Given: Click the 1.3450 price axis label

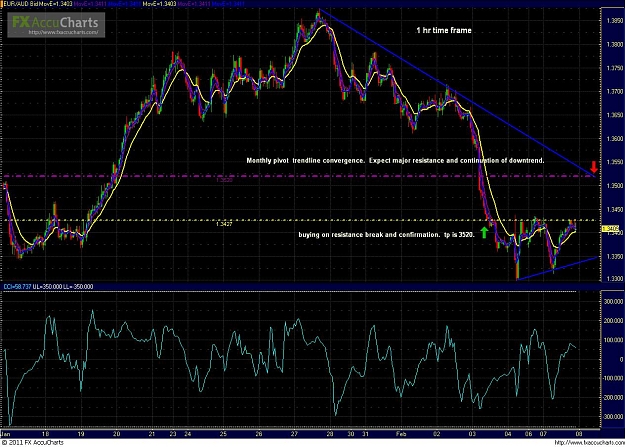Looking at the screenshot, I should click(x=615, y=209).
